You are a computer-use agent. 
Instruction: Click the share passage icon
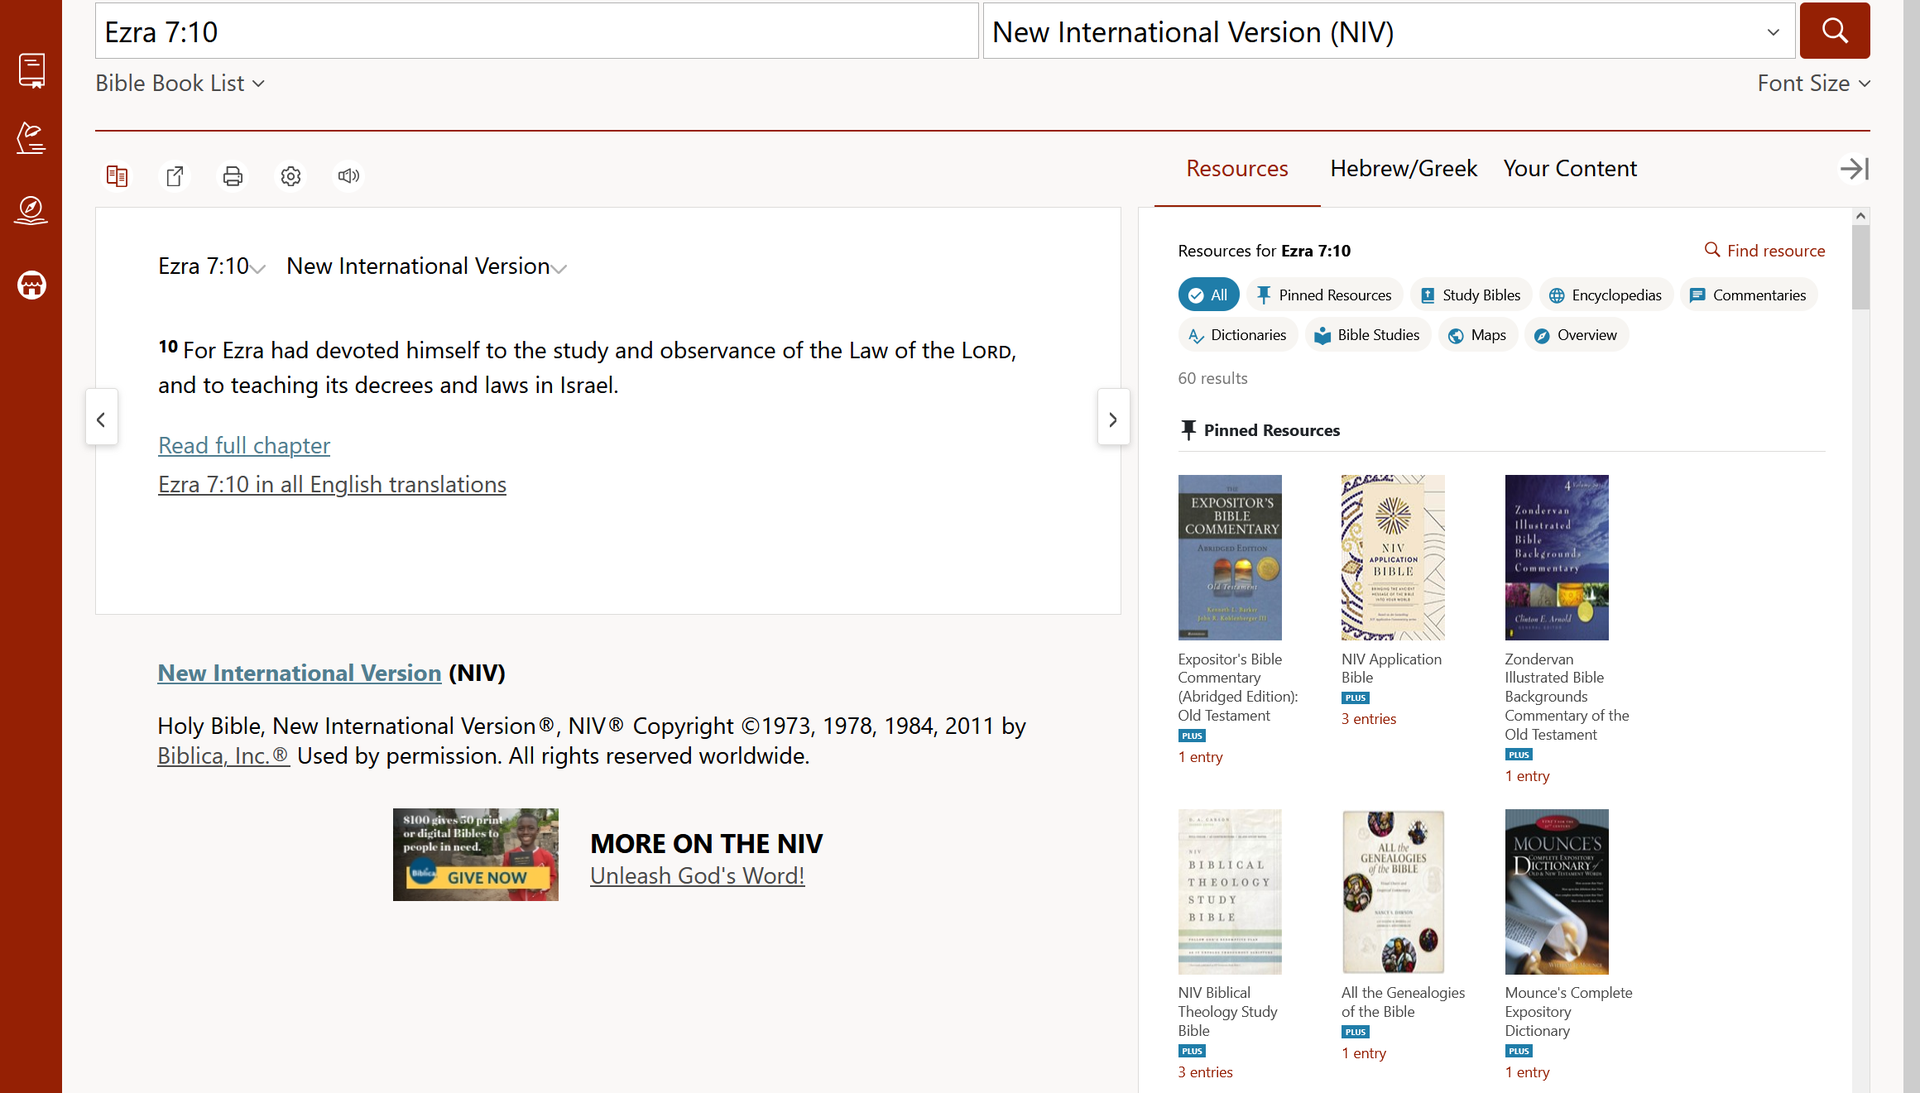click(175, 176)
